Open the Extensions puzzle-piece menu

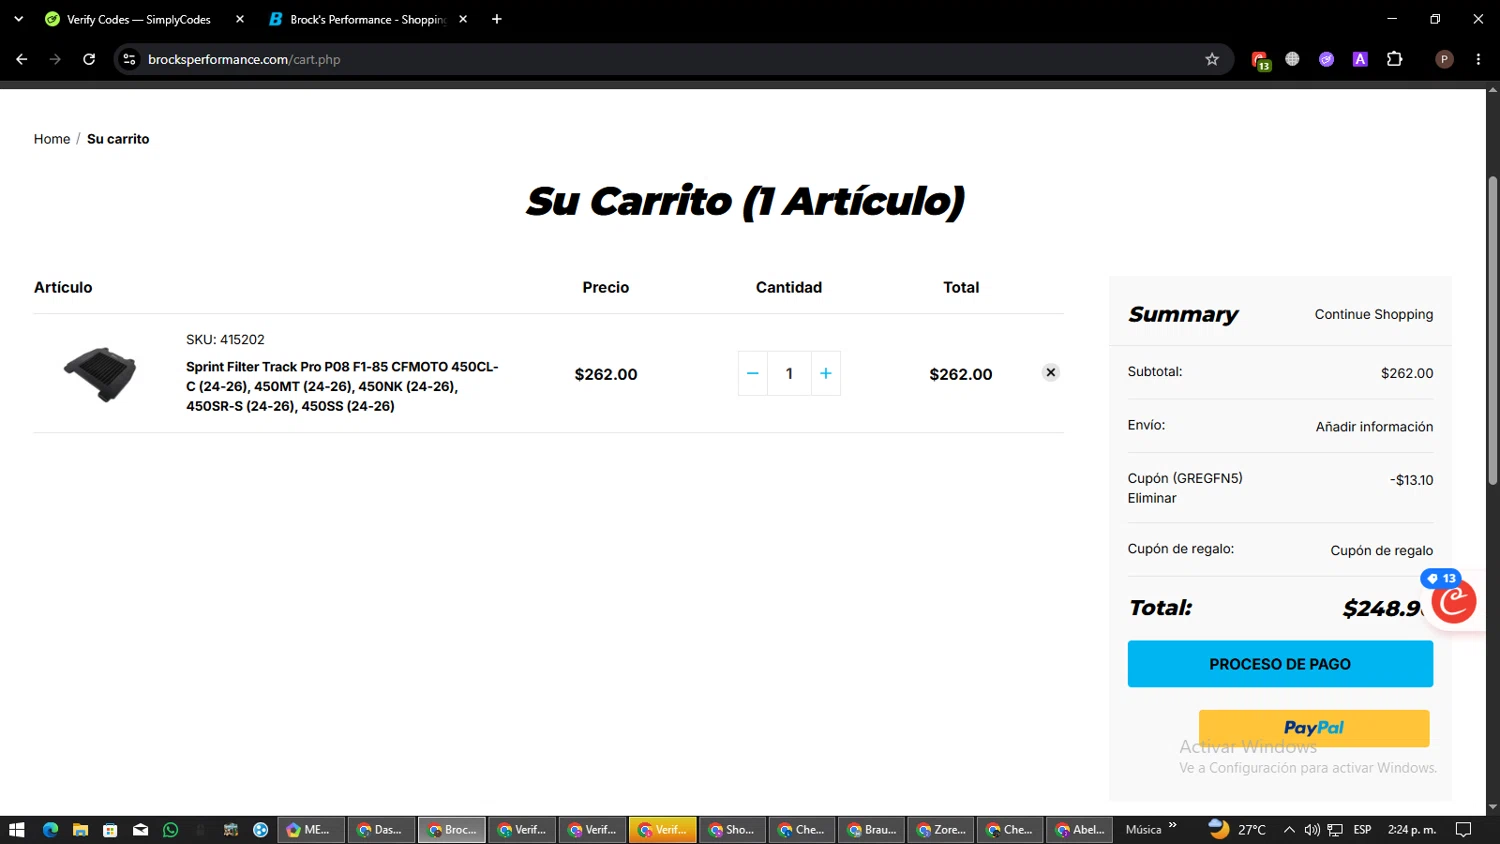(1394, 59)
